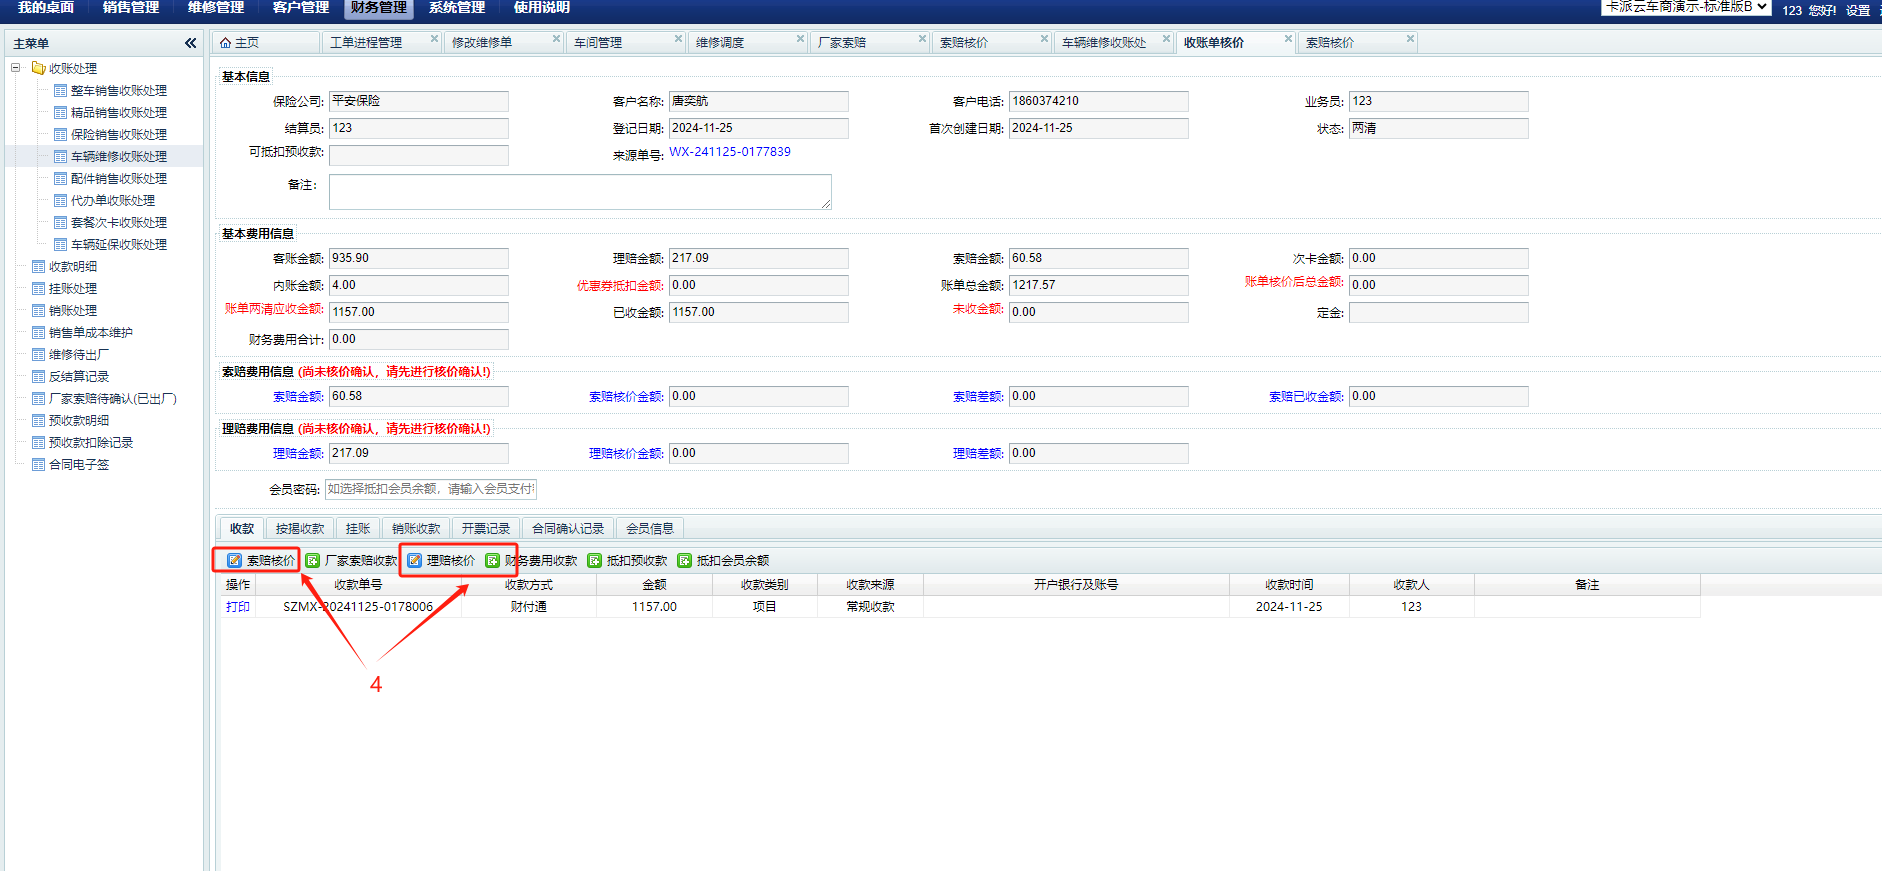1882x871 pixels.
Task: Close the 厂家索赔 tab
Action: pyautogui.click(x=922, y=39)
